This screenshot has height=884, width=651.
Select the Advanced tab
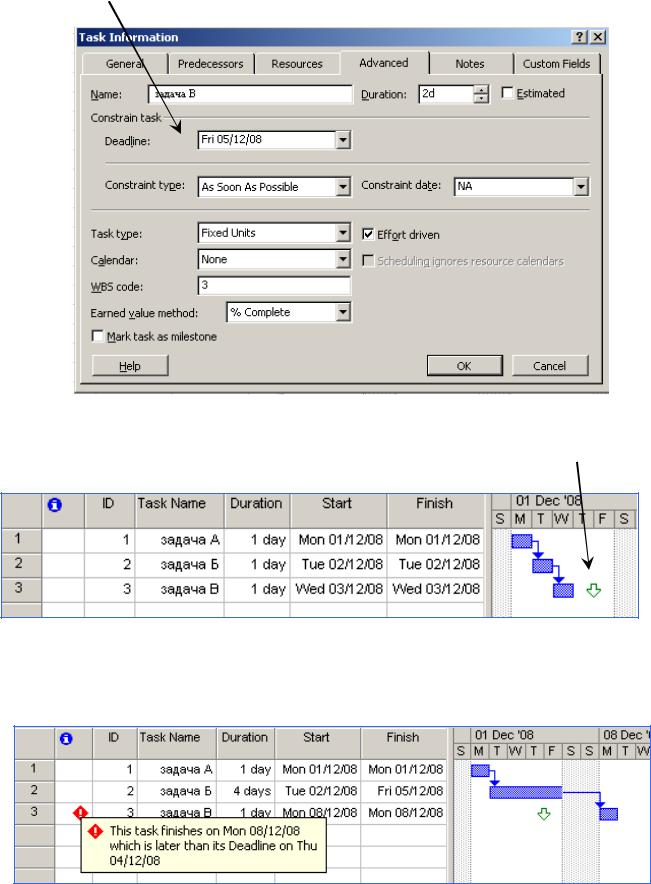click(384, 63)
